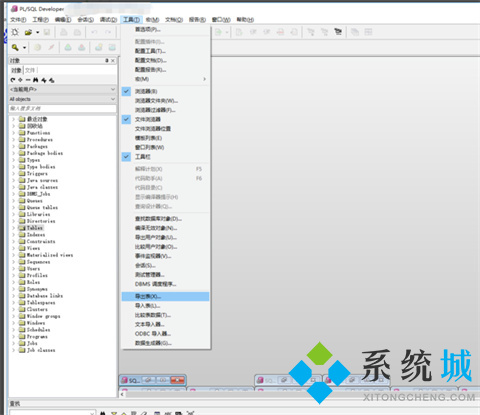
Task: Select 数据生成器(G)... menu entry
Action: [x=165, y=343]
